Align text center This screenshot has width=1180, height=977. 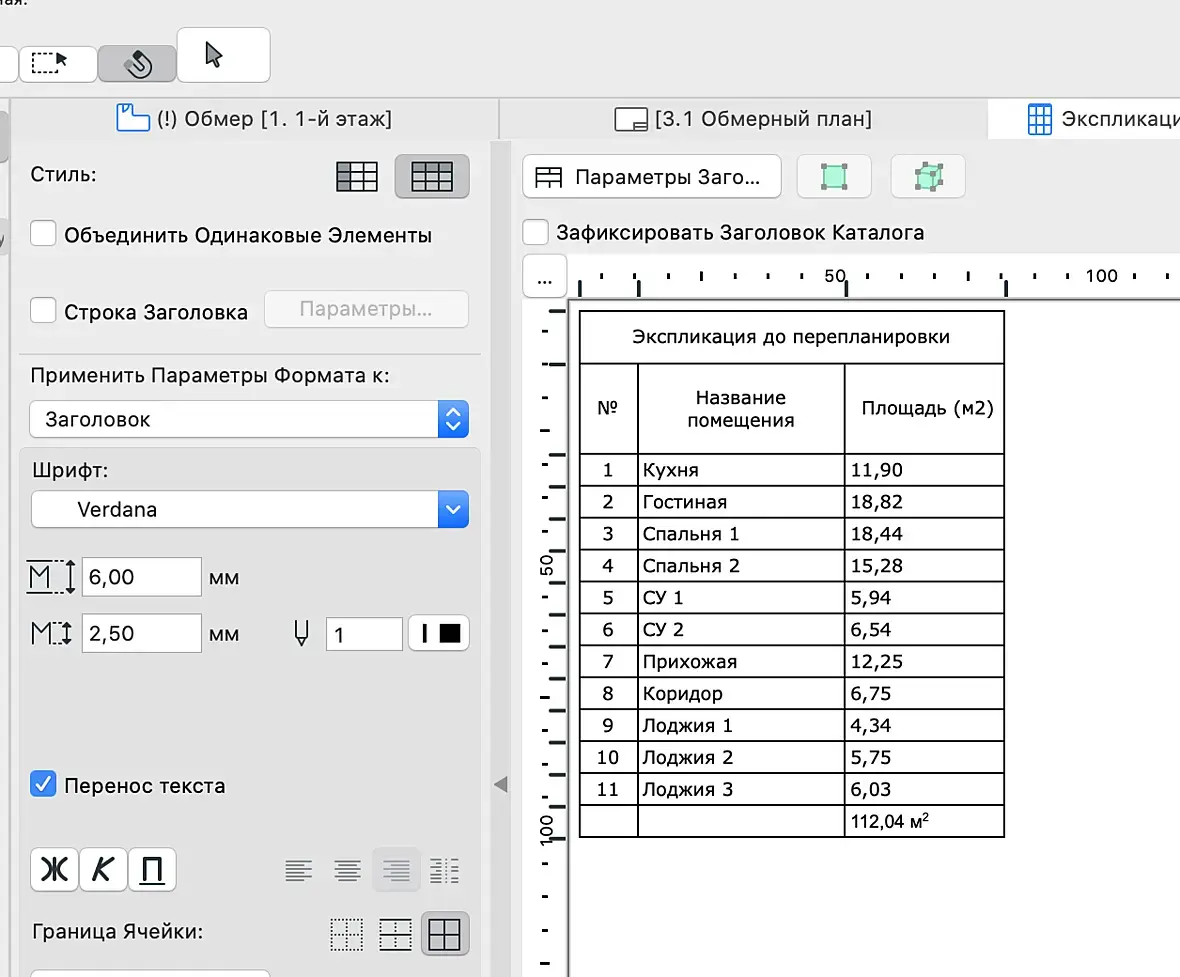point(347,871)
